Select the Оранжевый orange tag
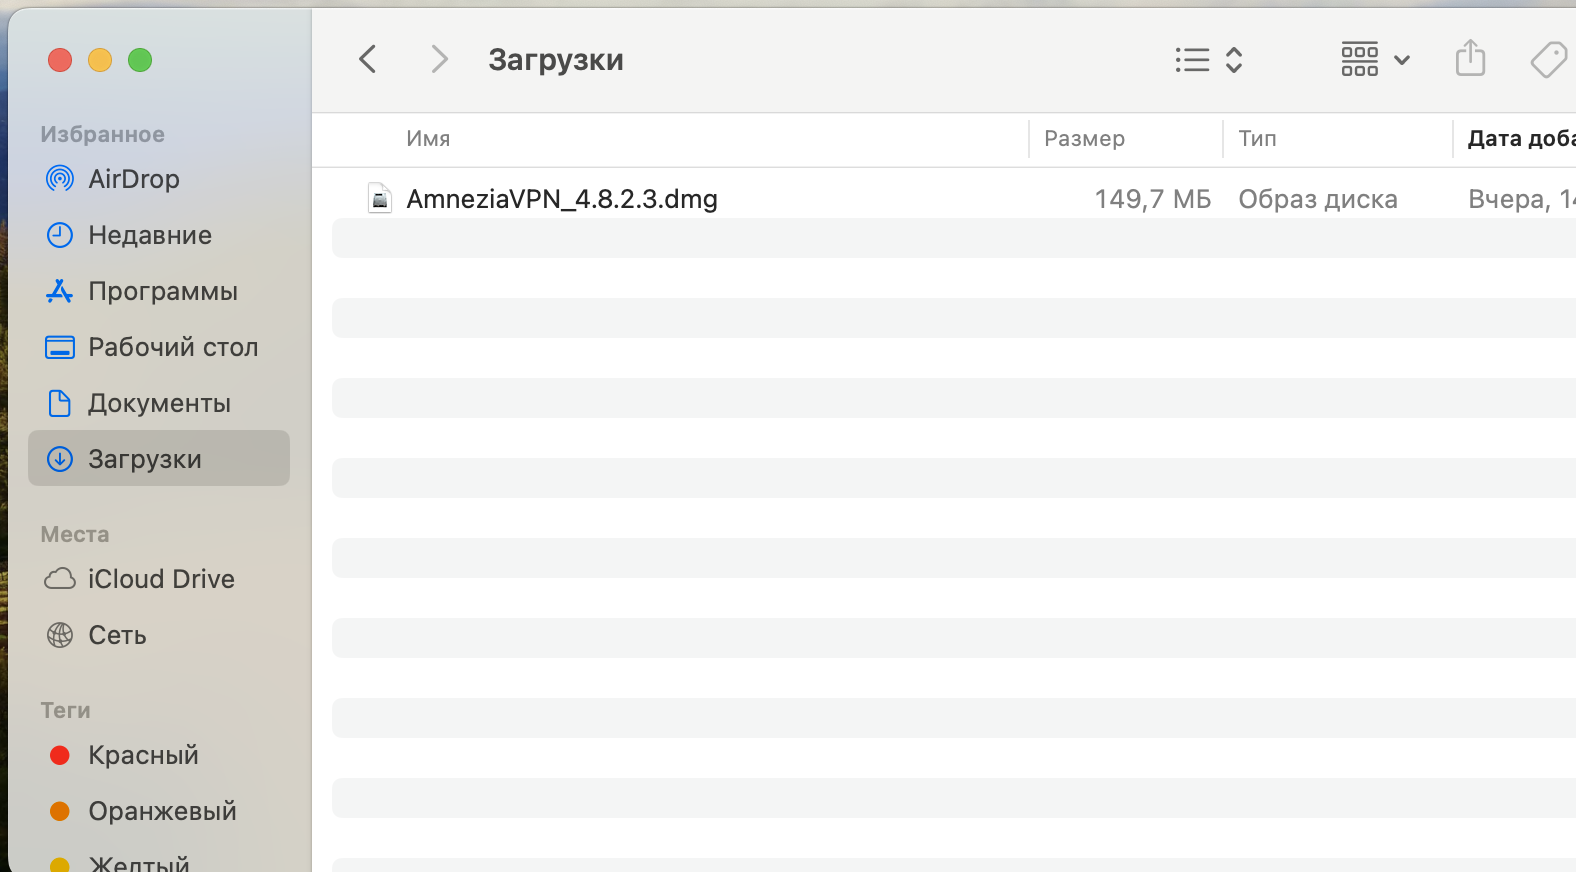 point(161,811)
